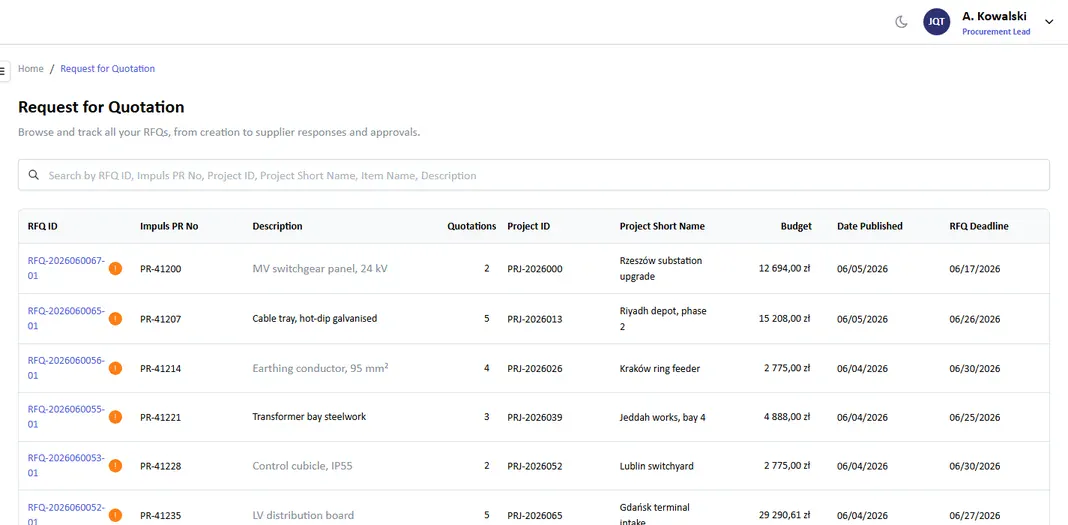Screen dimensions: 1068x525
Task: Select PR-41200 cell
Action: click(161, 269)
